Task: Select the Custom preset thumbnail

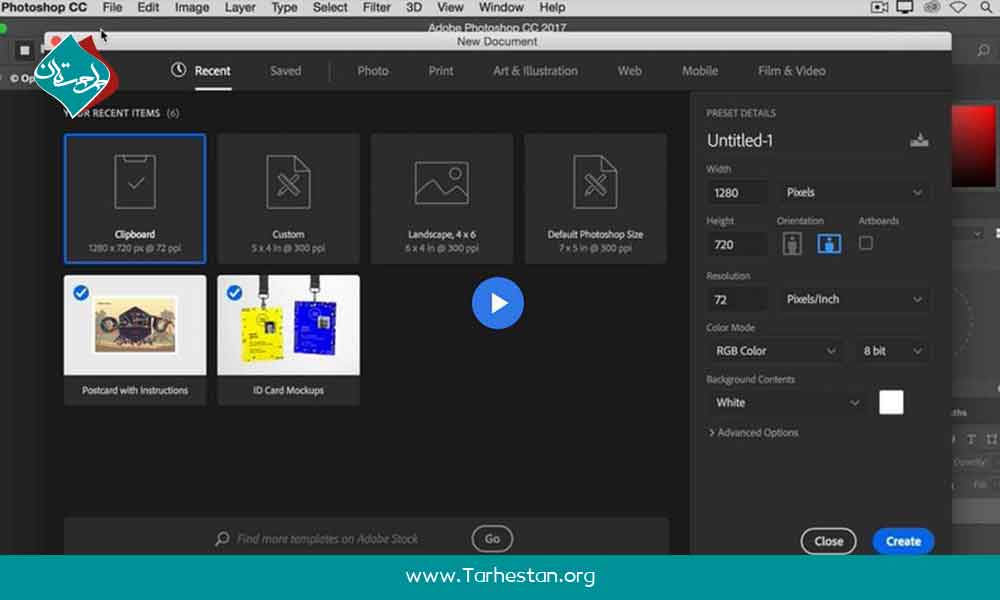Action: (288, 198)
